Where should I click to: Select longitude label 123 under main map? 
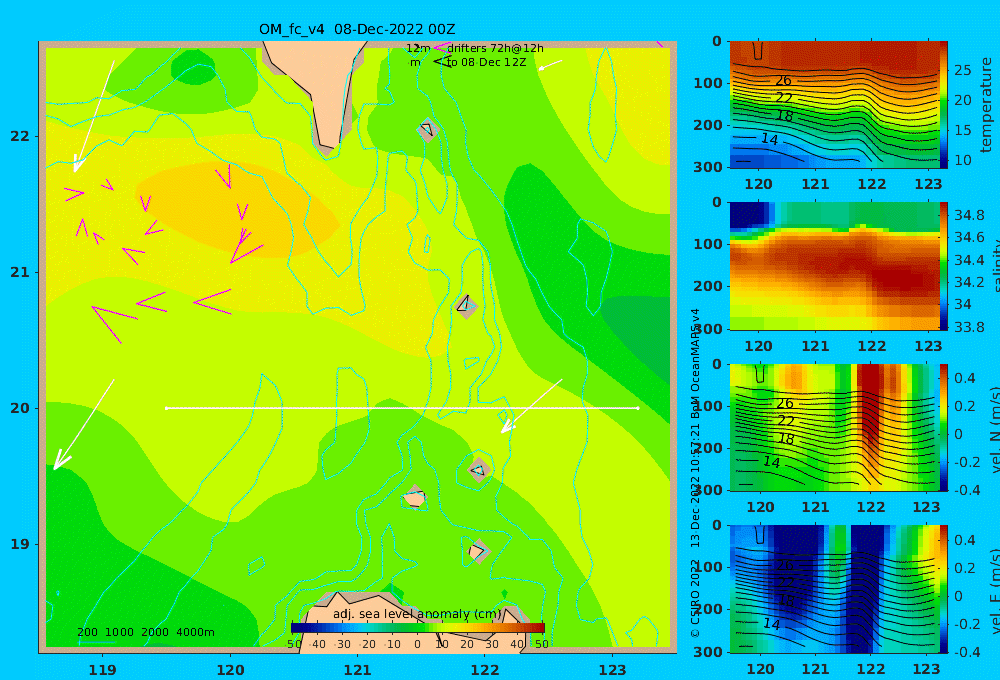point(613,670)
